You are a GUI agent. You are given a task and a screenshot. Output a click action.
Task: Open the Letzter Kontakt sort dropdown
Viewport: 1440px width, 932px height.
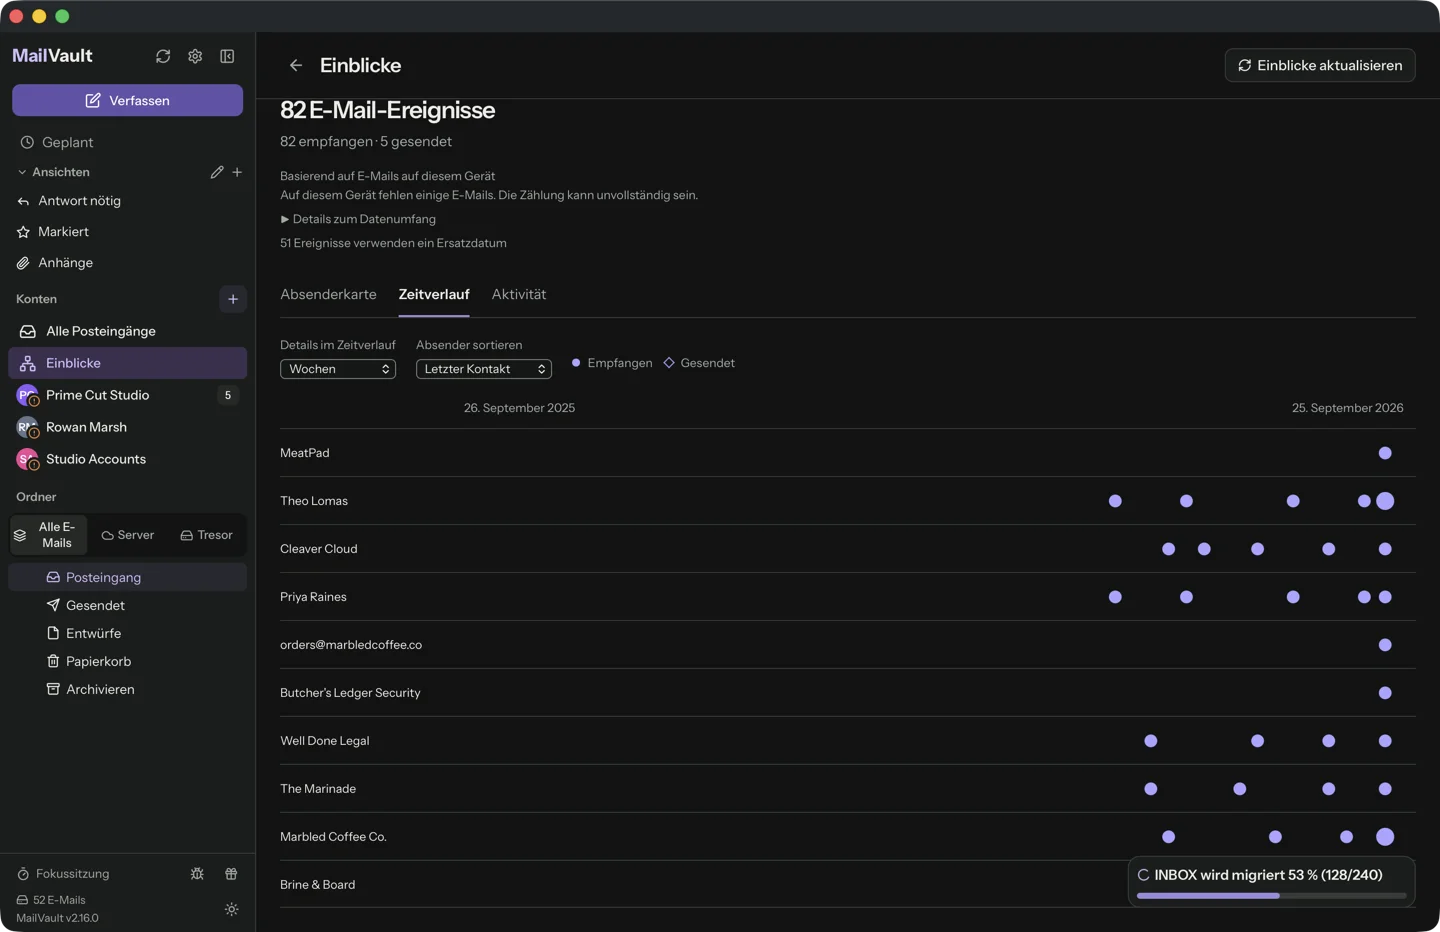coord(484,369)
